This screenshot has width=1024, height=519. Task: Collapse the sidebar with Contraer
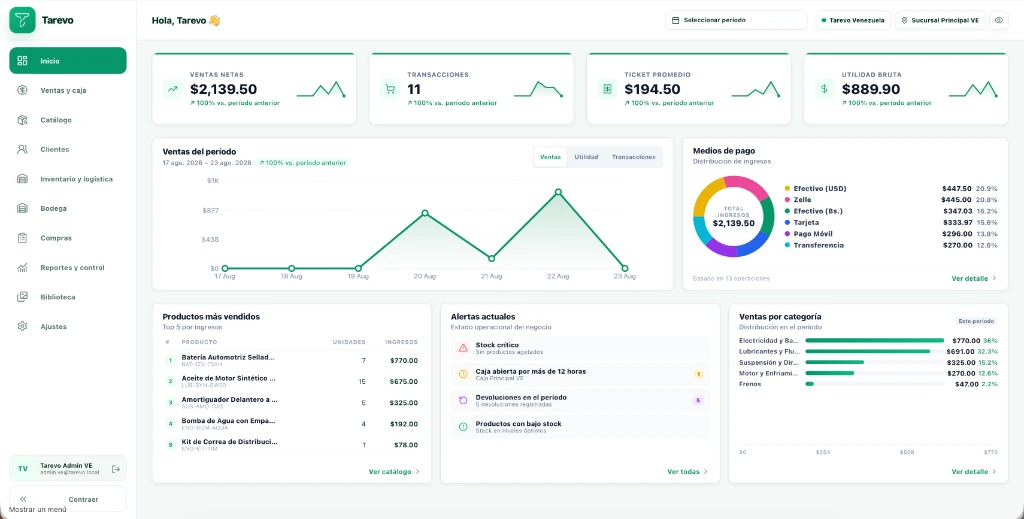click(x=68, y=499)
